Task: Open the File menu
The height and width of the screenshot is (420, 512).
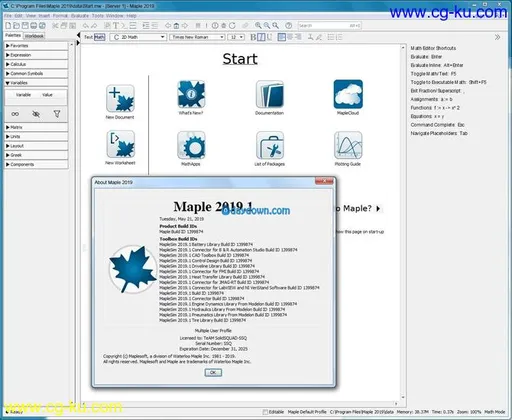Action: click(x=8, y=16)
